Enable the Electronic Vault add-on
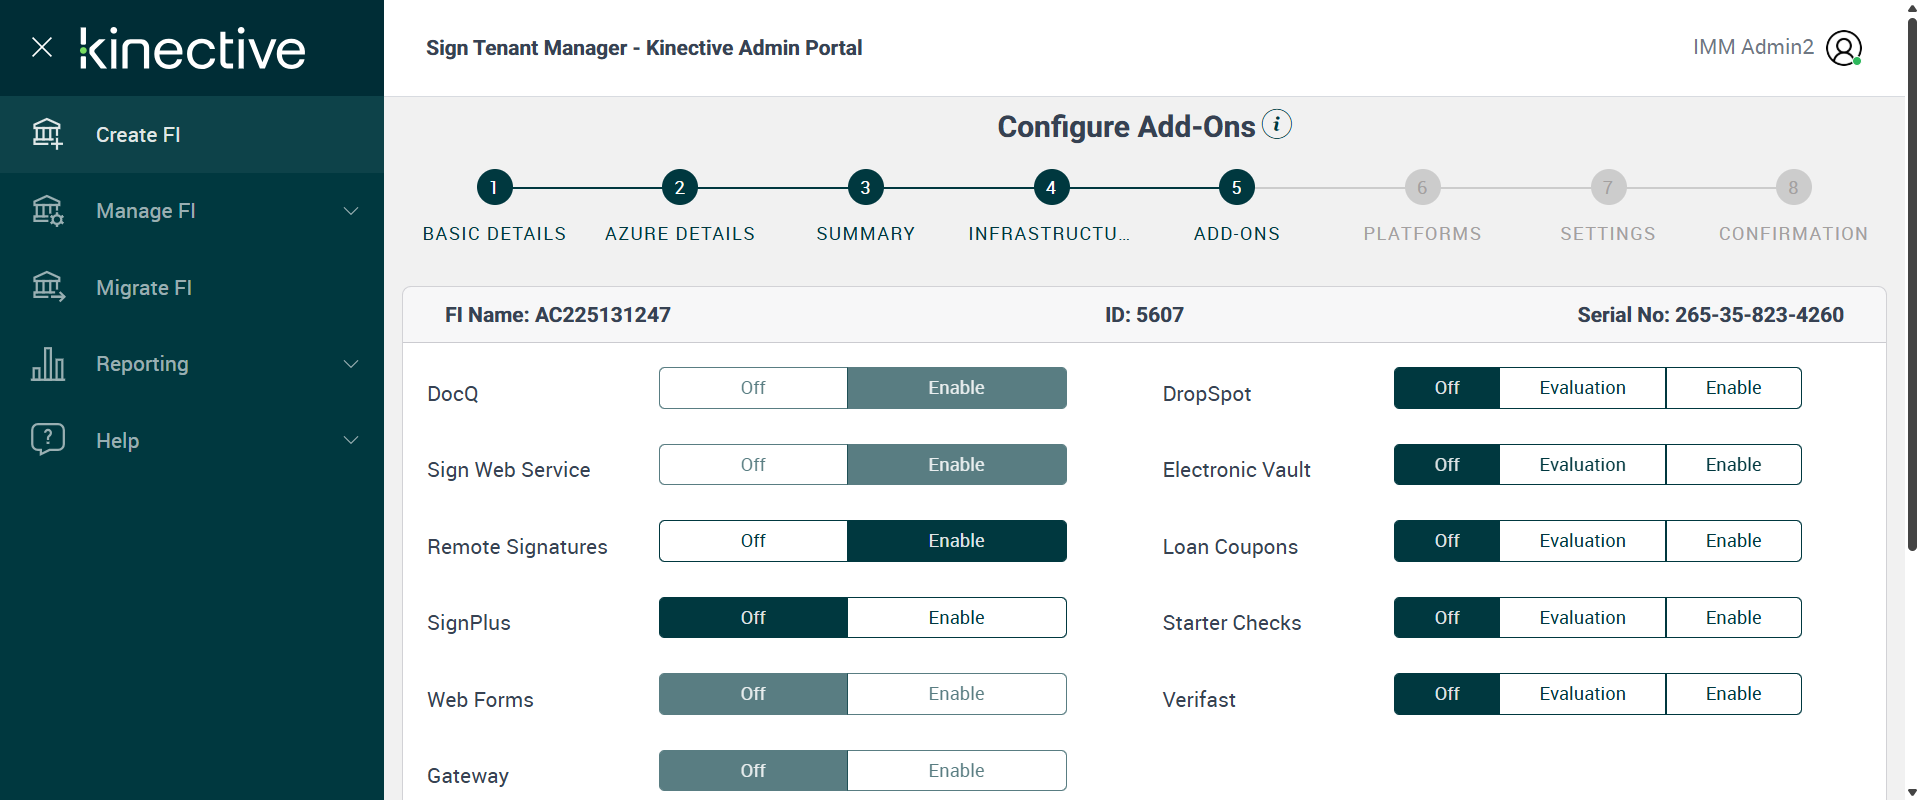 [x=1733, y=465]
